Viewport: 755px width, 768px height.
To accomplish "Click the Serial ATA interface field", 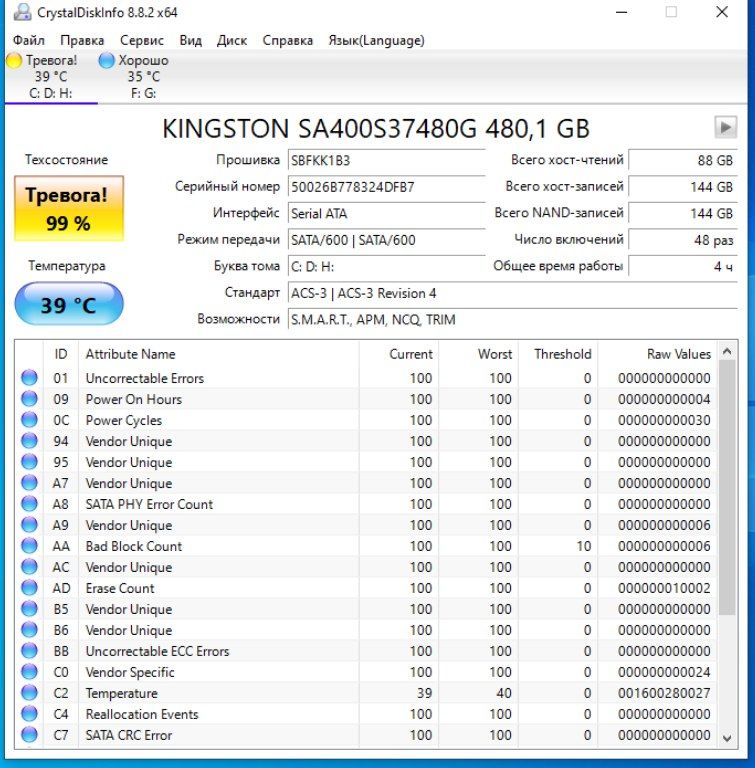I will [x=386, y=214].
